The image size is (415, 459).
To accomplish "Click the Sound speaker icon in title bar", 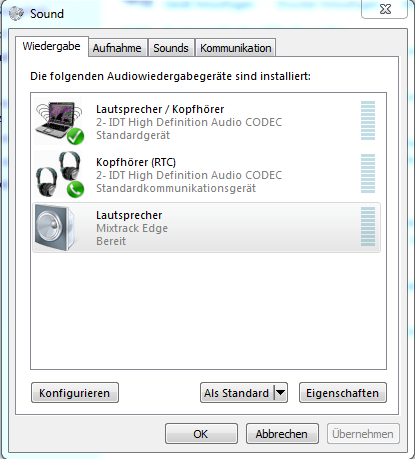I will pos(16,13).
